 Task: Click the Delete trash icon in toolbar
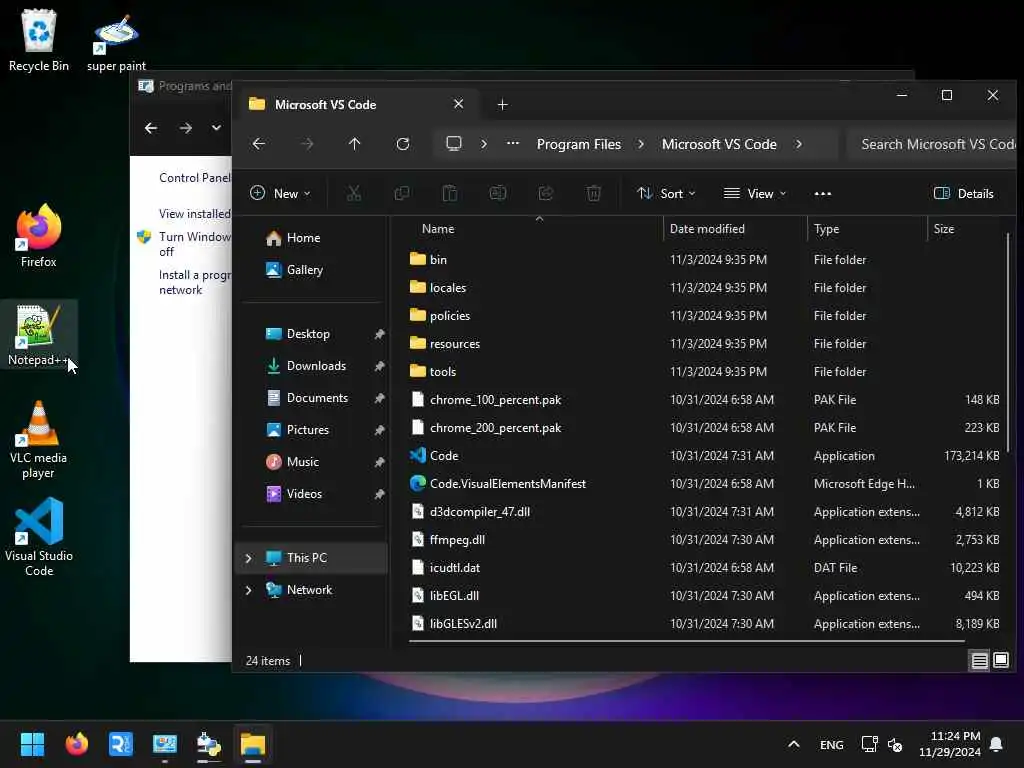(x=594, y=193)
